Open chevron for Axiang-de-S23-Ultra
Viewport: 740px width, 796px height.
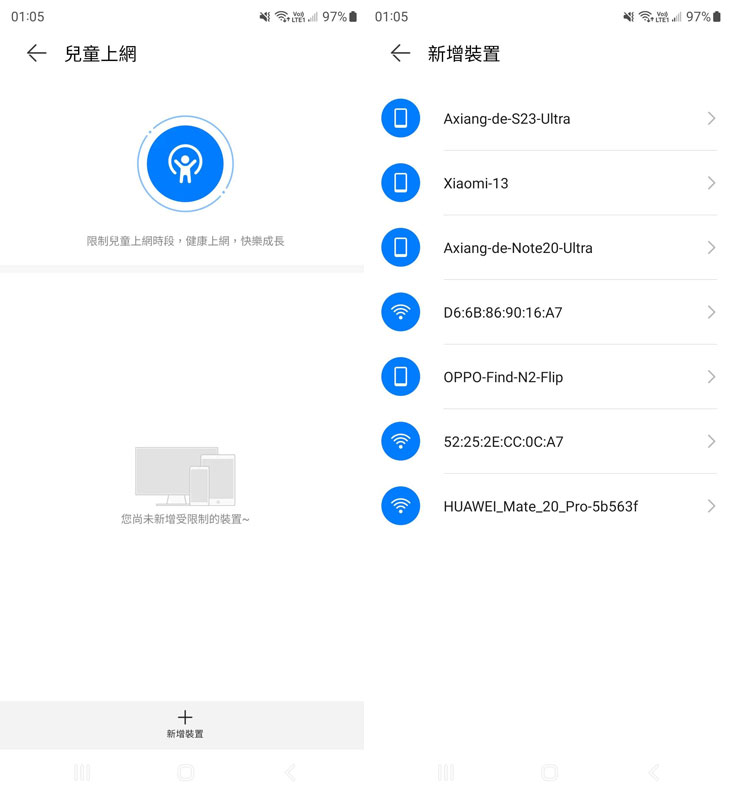click(x=712, y=118)
